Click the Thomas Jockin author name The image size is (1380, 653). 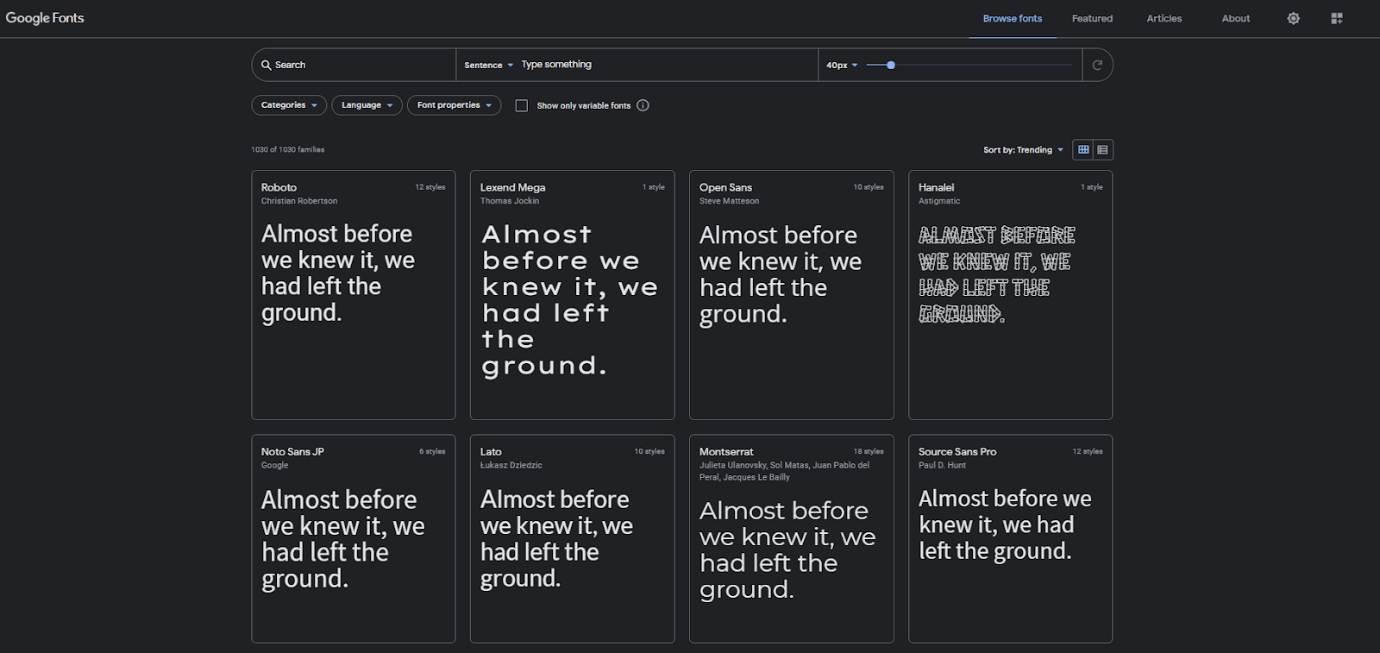click(x=510, y=201)
